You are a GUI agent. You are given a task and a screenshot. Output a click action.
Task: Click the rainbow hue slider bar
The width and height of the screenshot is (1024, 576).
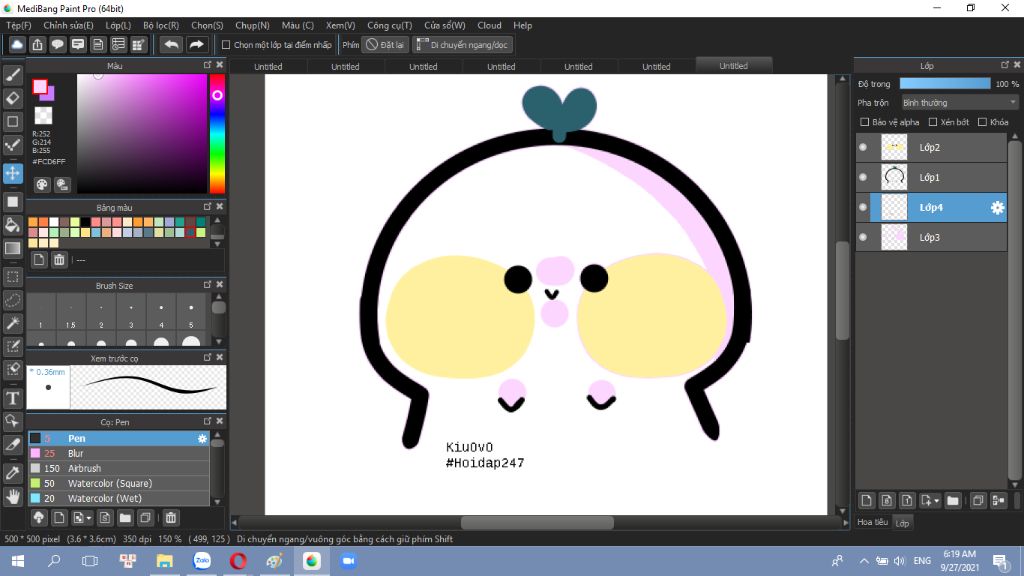click(x=217, y=133)
